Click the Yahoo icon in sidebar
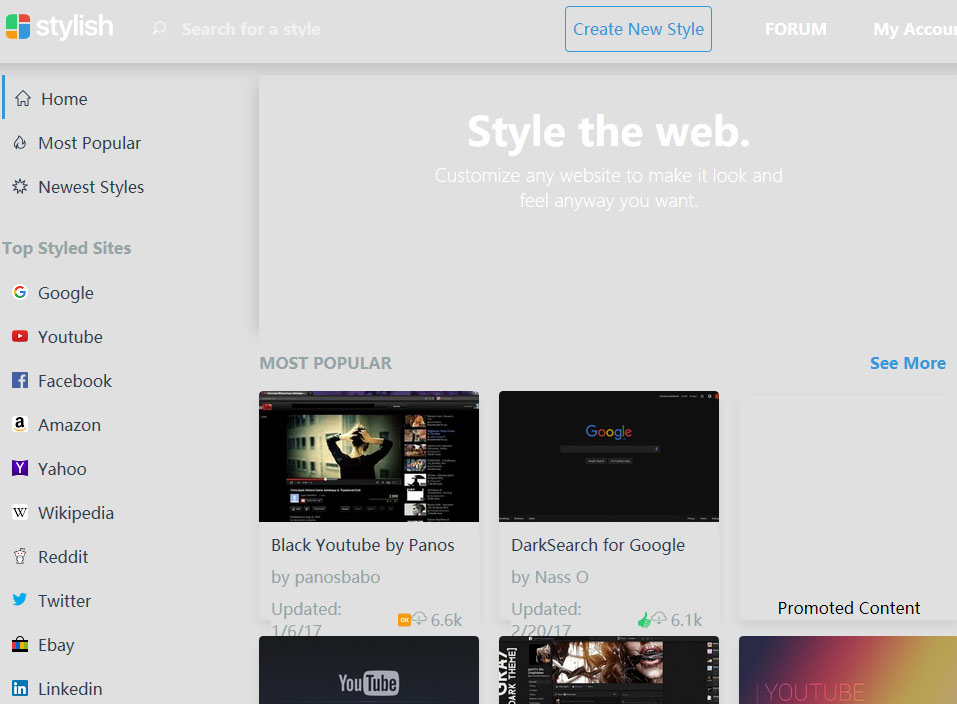This screenshot has height=704, width=957. click(20, 468)
